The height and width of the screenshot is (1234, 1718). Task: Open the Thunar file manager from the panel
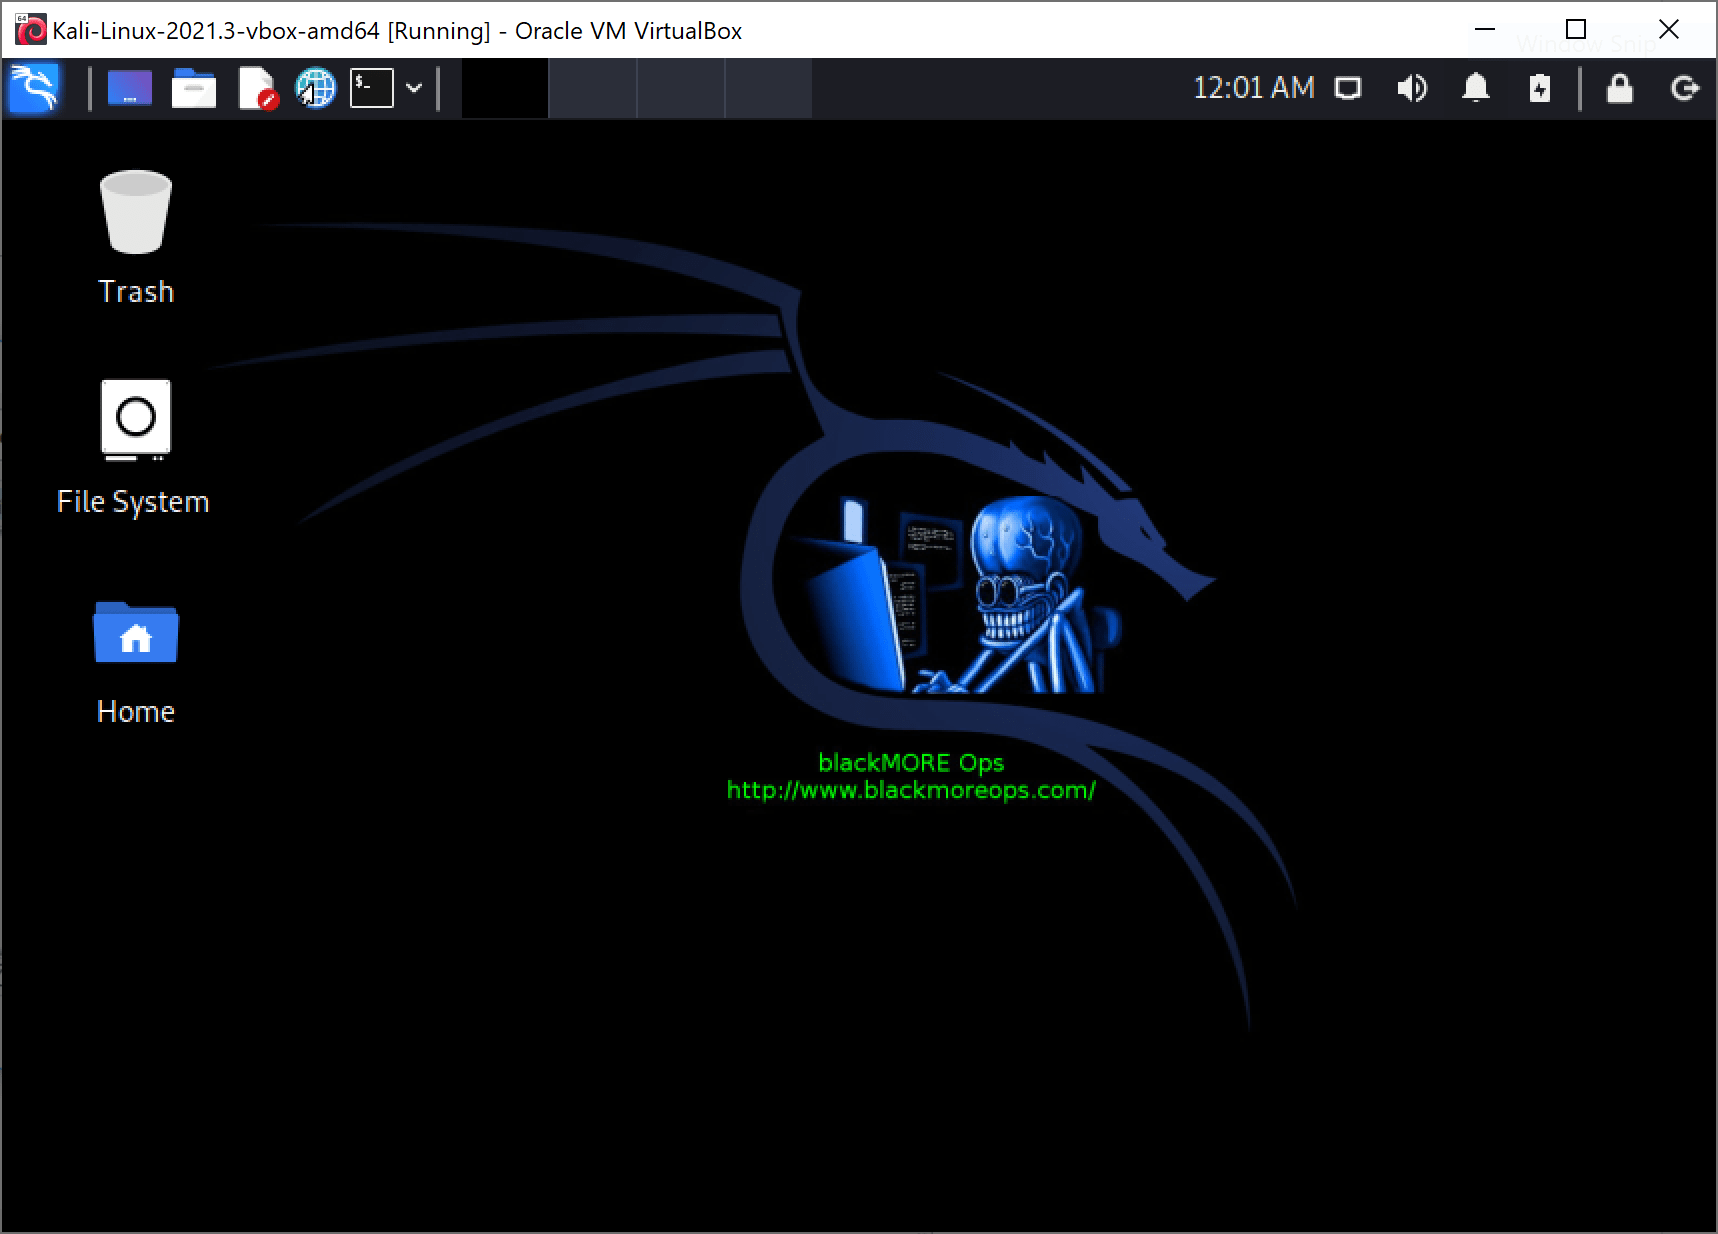[193, 88]
